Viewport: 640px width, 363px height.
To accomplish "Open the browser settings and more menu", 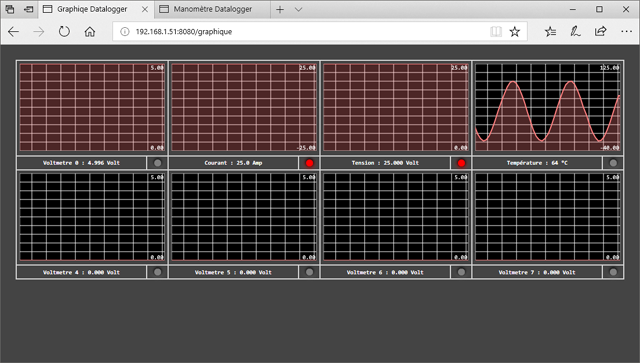I will pyautogui.click(x=626, y=31).
